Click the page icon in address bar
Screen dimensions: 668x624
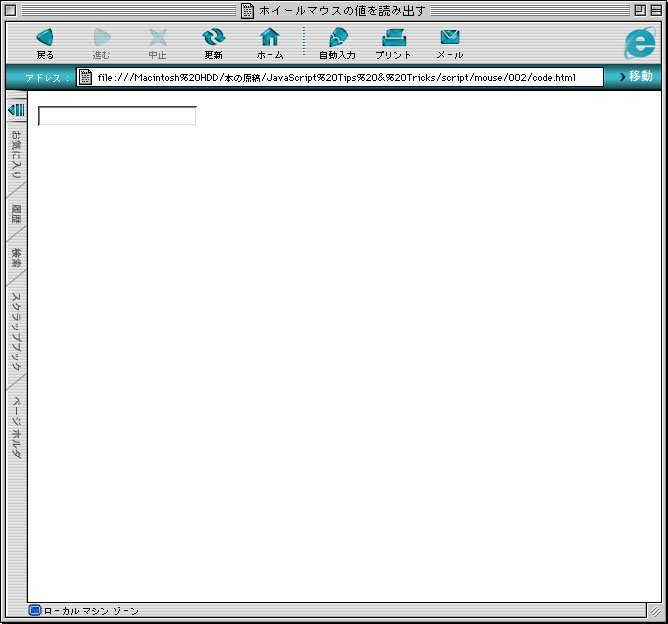click(85, 77)
